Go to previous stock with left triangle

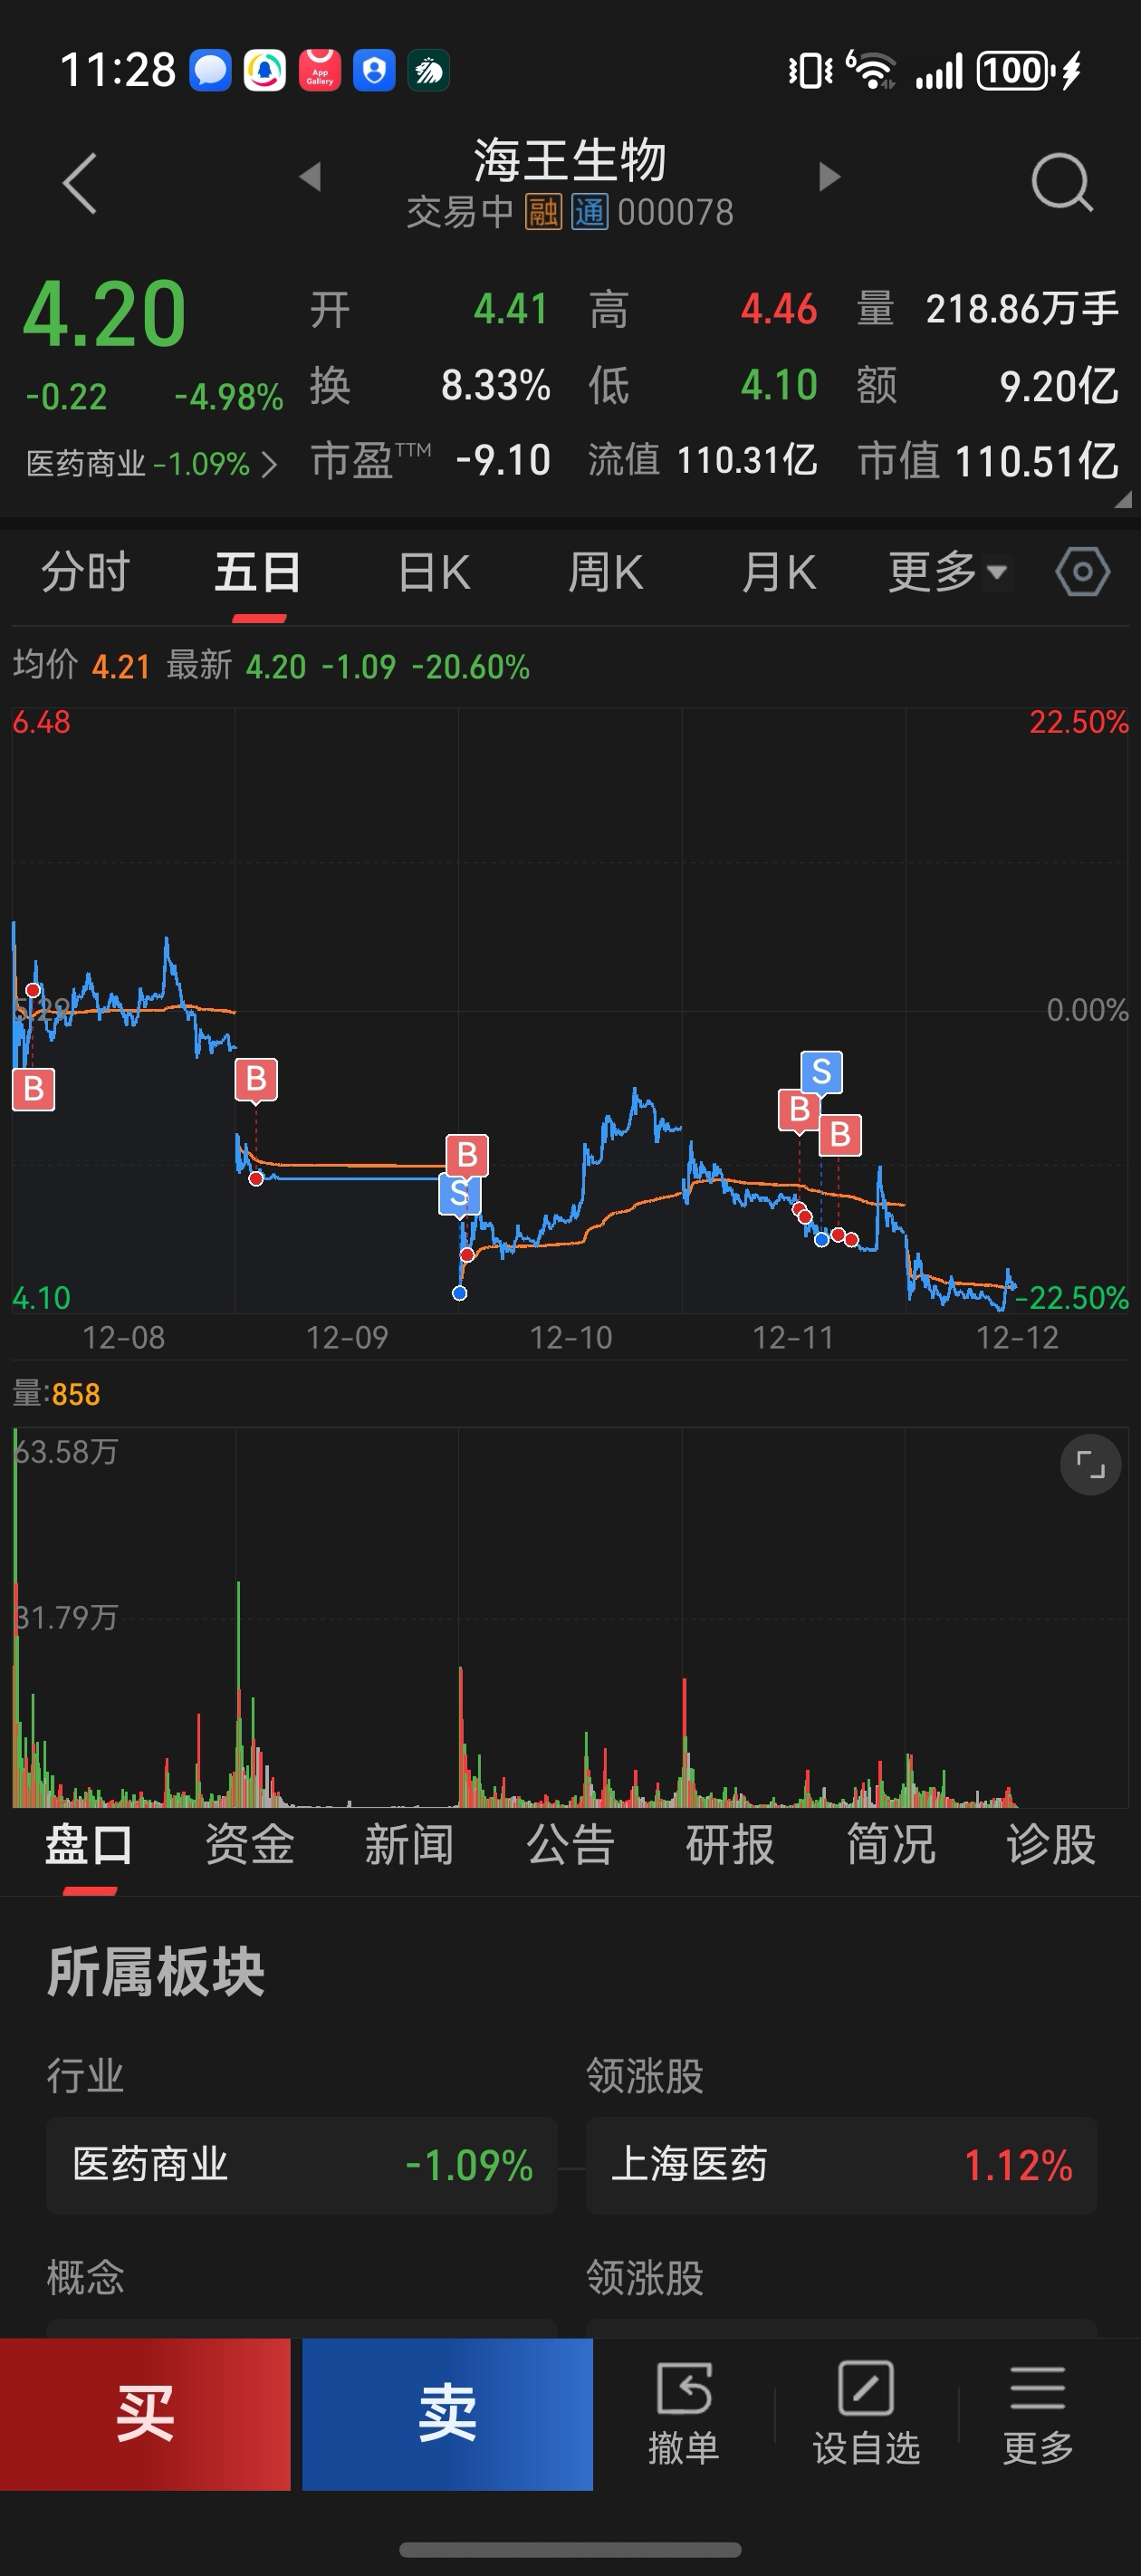[310, 177]
